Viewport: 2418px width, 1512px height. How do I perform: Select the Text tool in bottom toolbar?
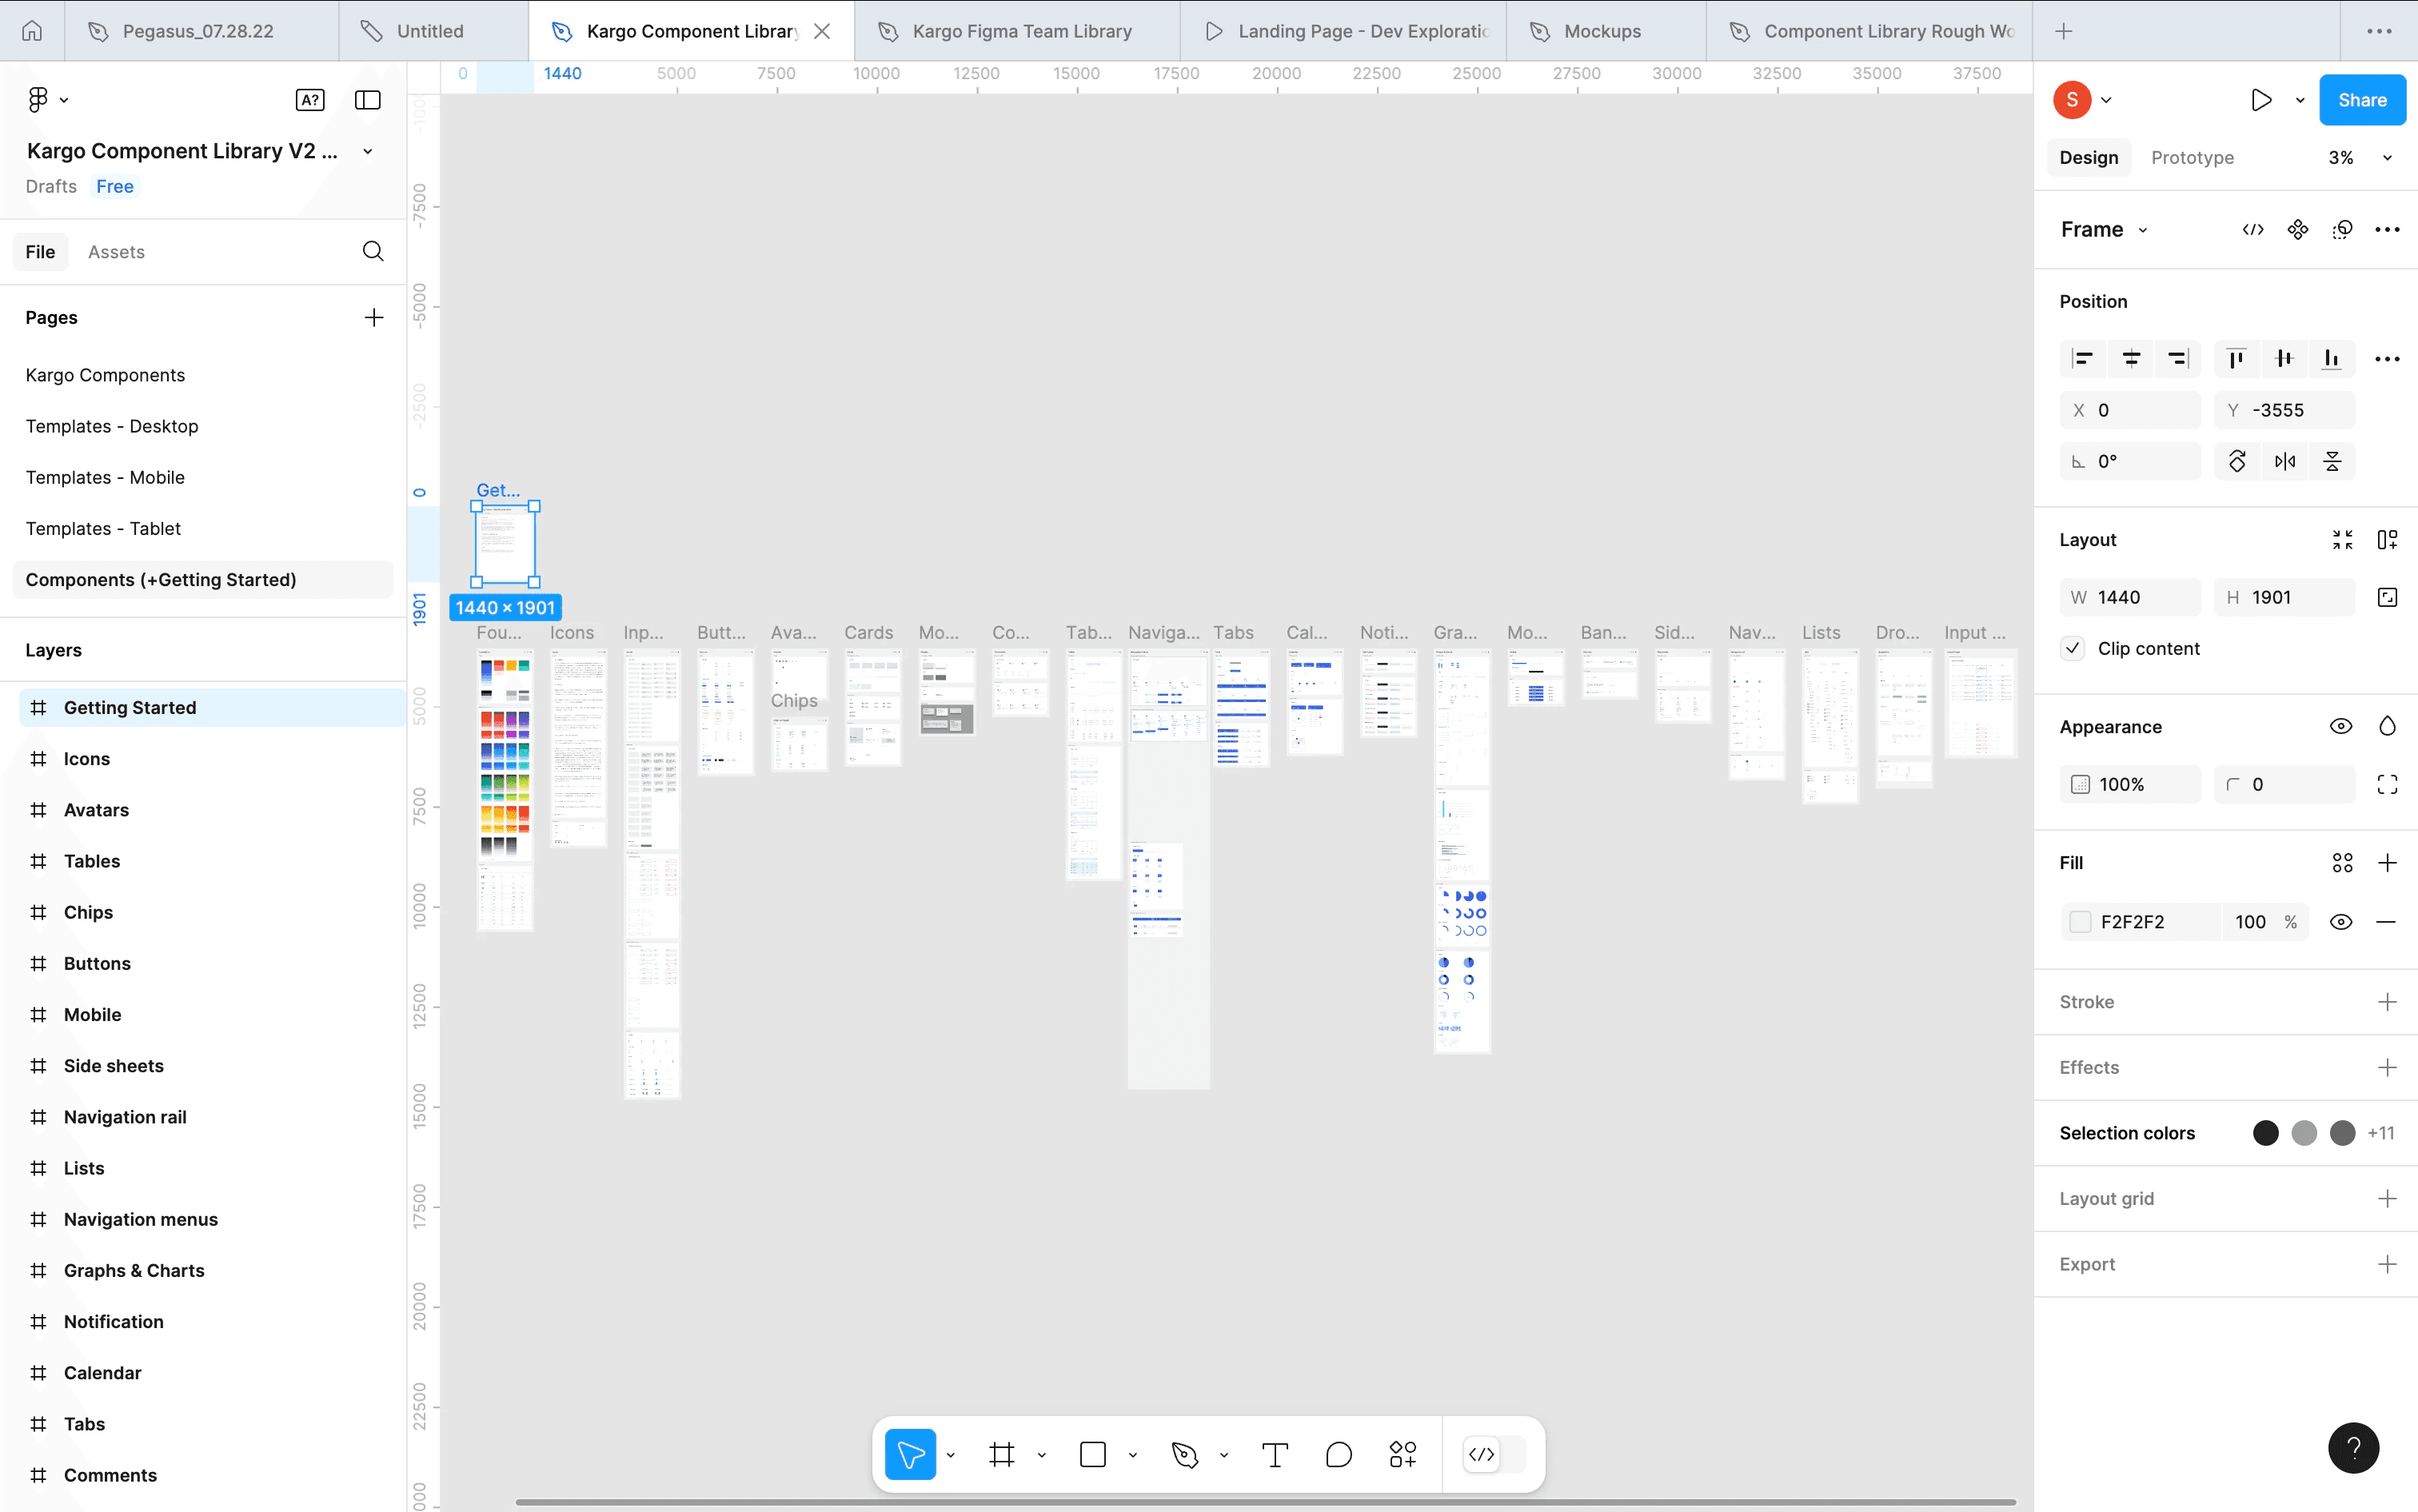(1274, 1454)
